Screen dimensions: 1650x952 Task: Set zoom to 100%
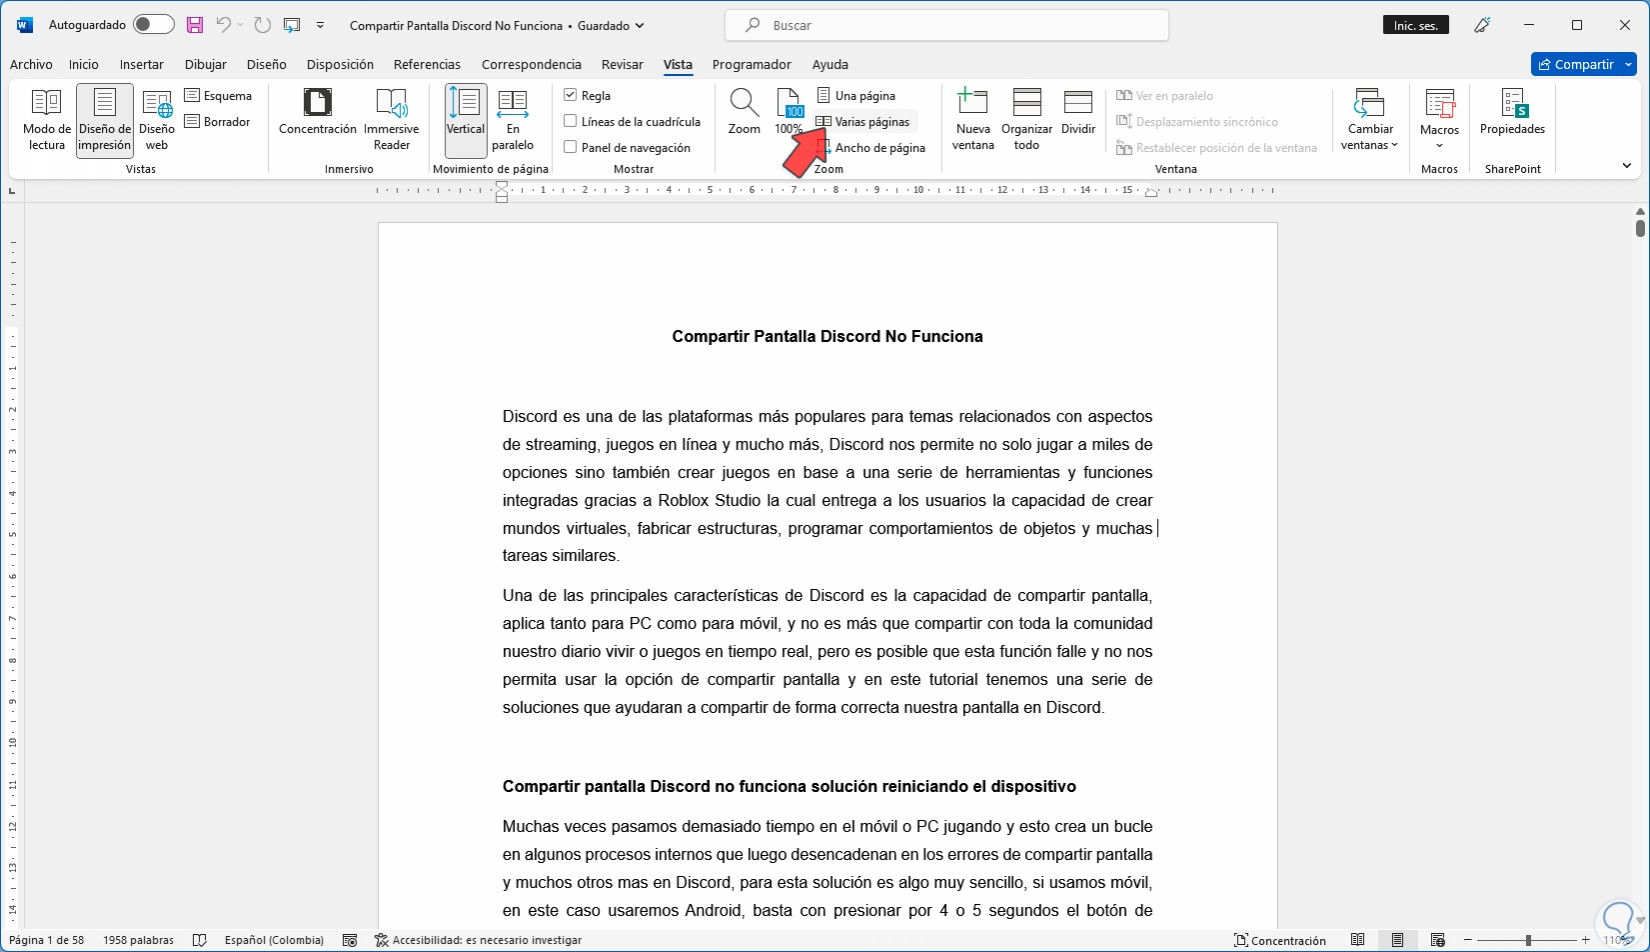pyautogui.click(x=789, y=112)
